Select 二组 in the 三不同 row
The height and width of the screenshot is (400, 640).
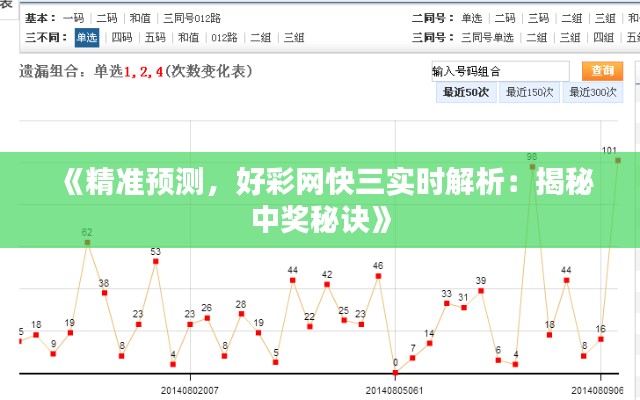(260, 38)
